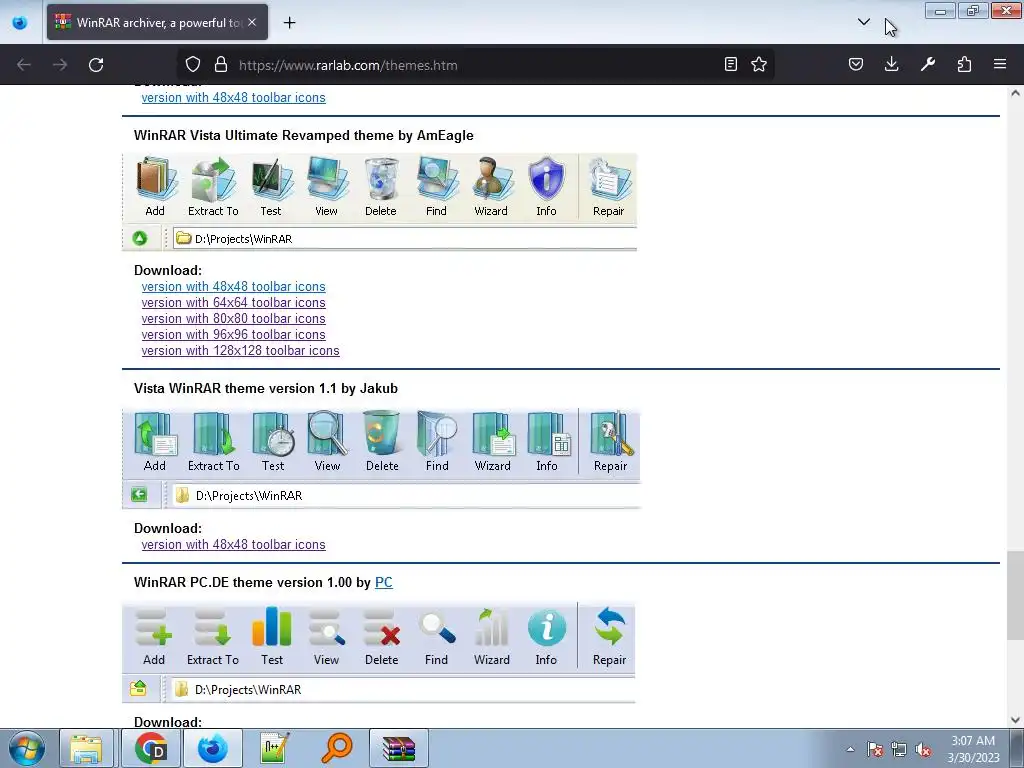Open the Firefox hamburger application menu
Screen dimensions: 1024x768
(1000, 65)
